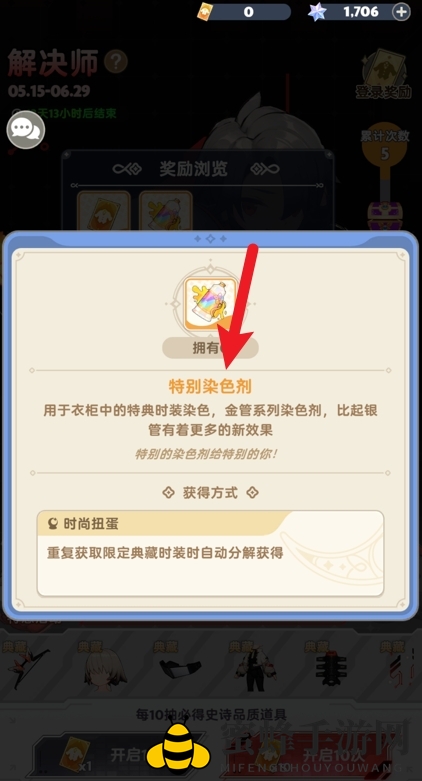Screen dimensions: 422x781
Task: Select the dye bottle thumbnail in 奖励浏览
Action: (165, 211)
